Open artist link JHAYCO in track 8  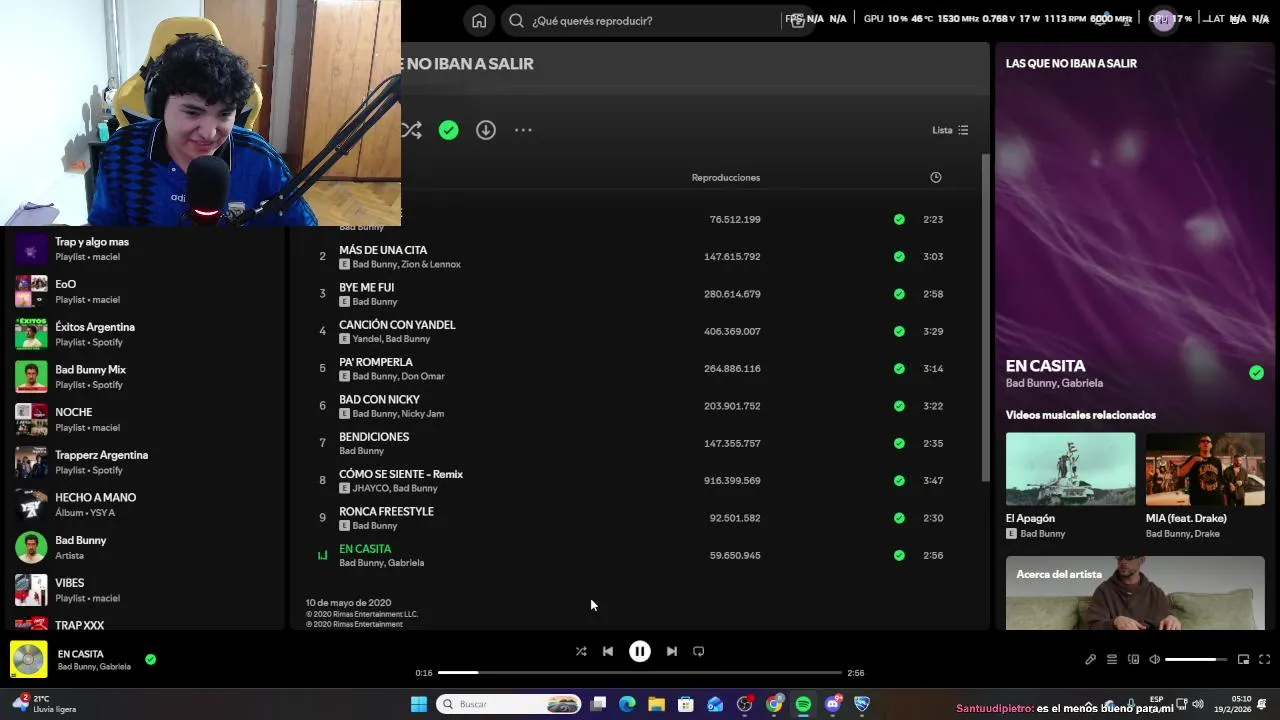[370, 488]
